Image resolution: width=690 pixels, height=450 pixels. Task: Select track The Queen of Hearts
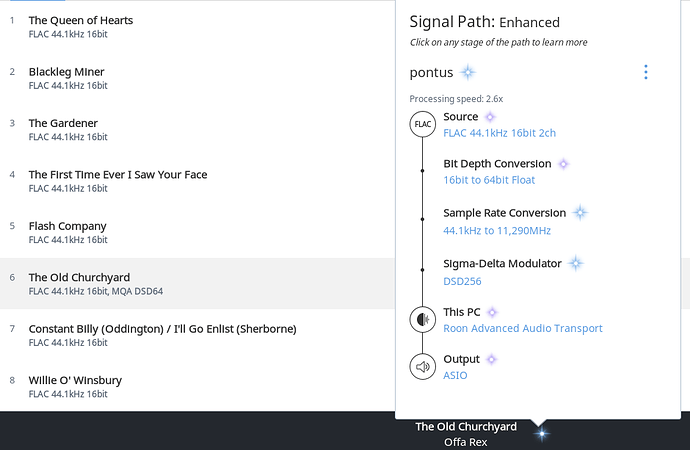point(197,26)
